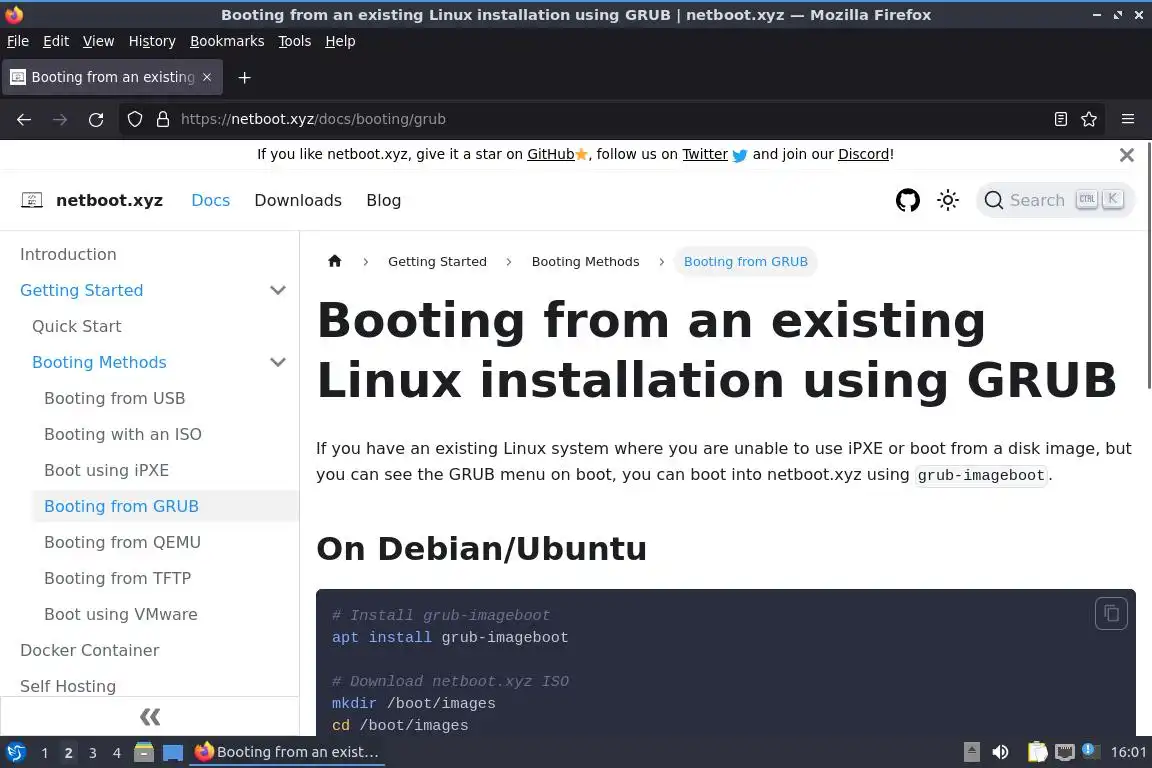Open Booting Methods sidebar link
1152x768 pixels.
coord(99,362)
